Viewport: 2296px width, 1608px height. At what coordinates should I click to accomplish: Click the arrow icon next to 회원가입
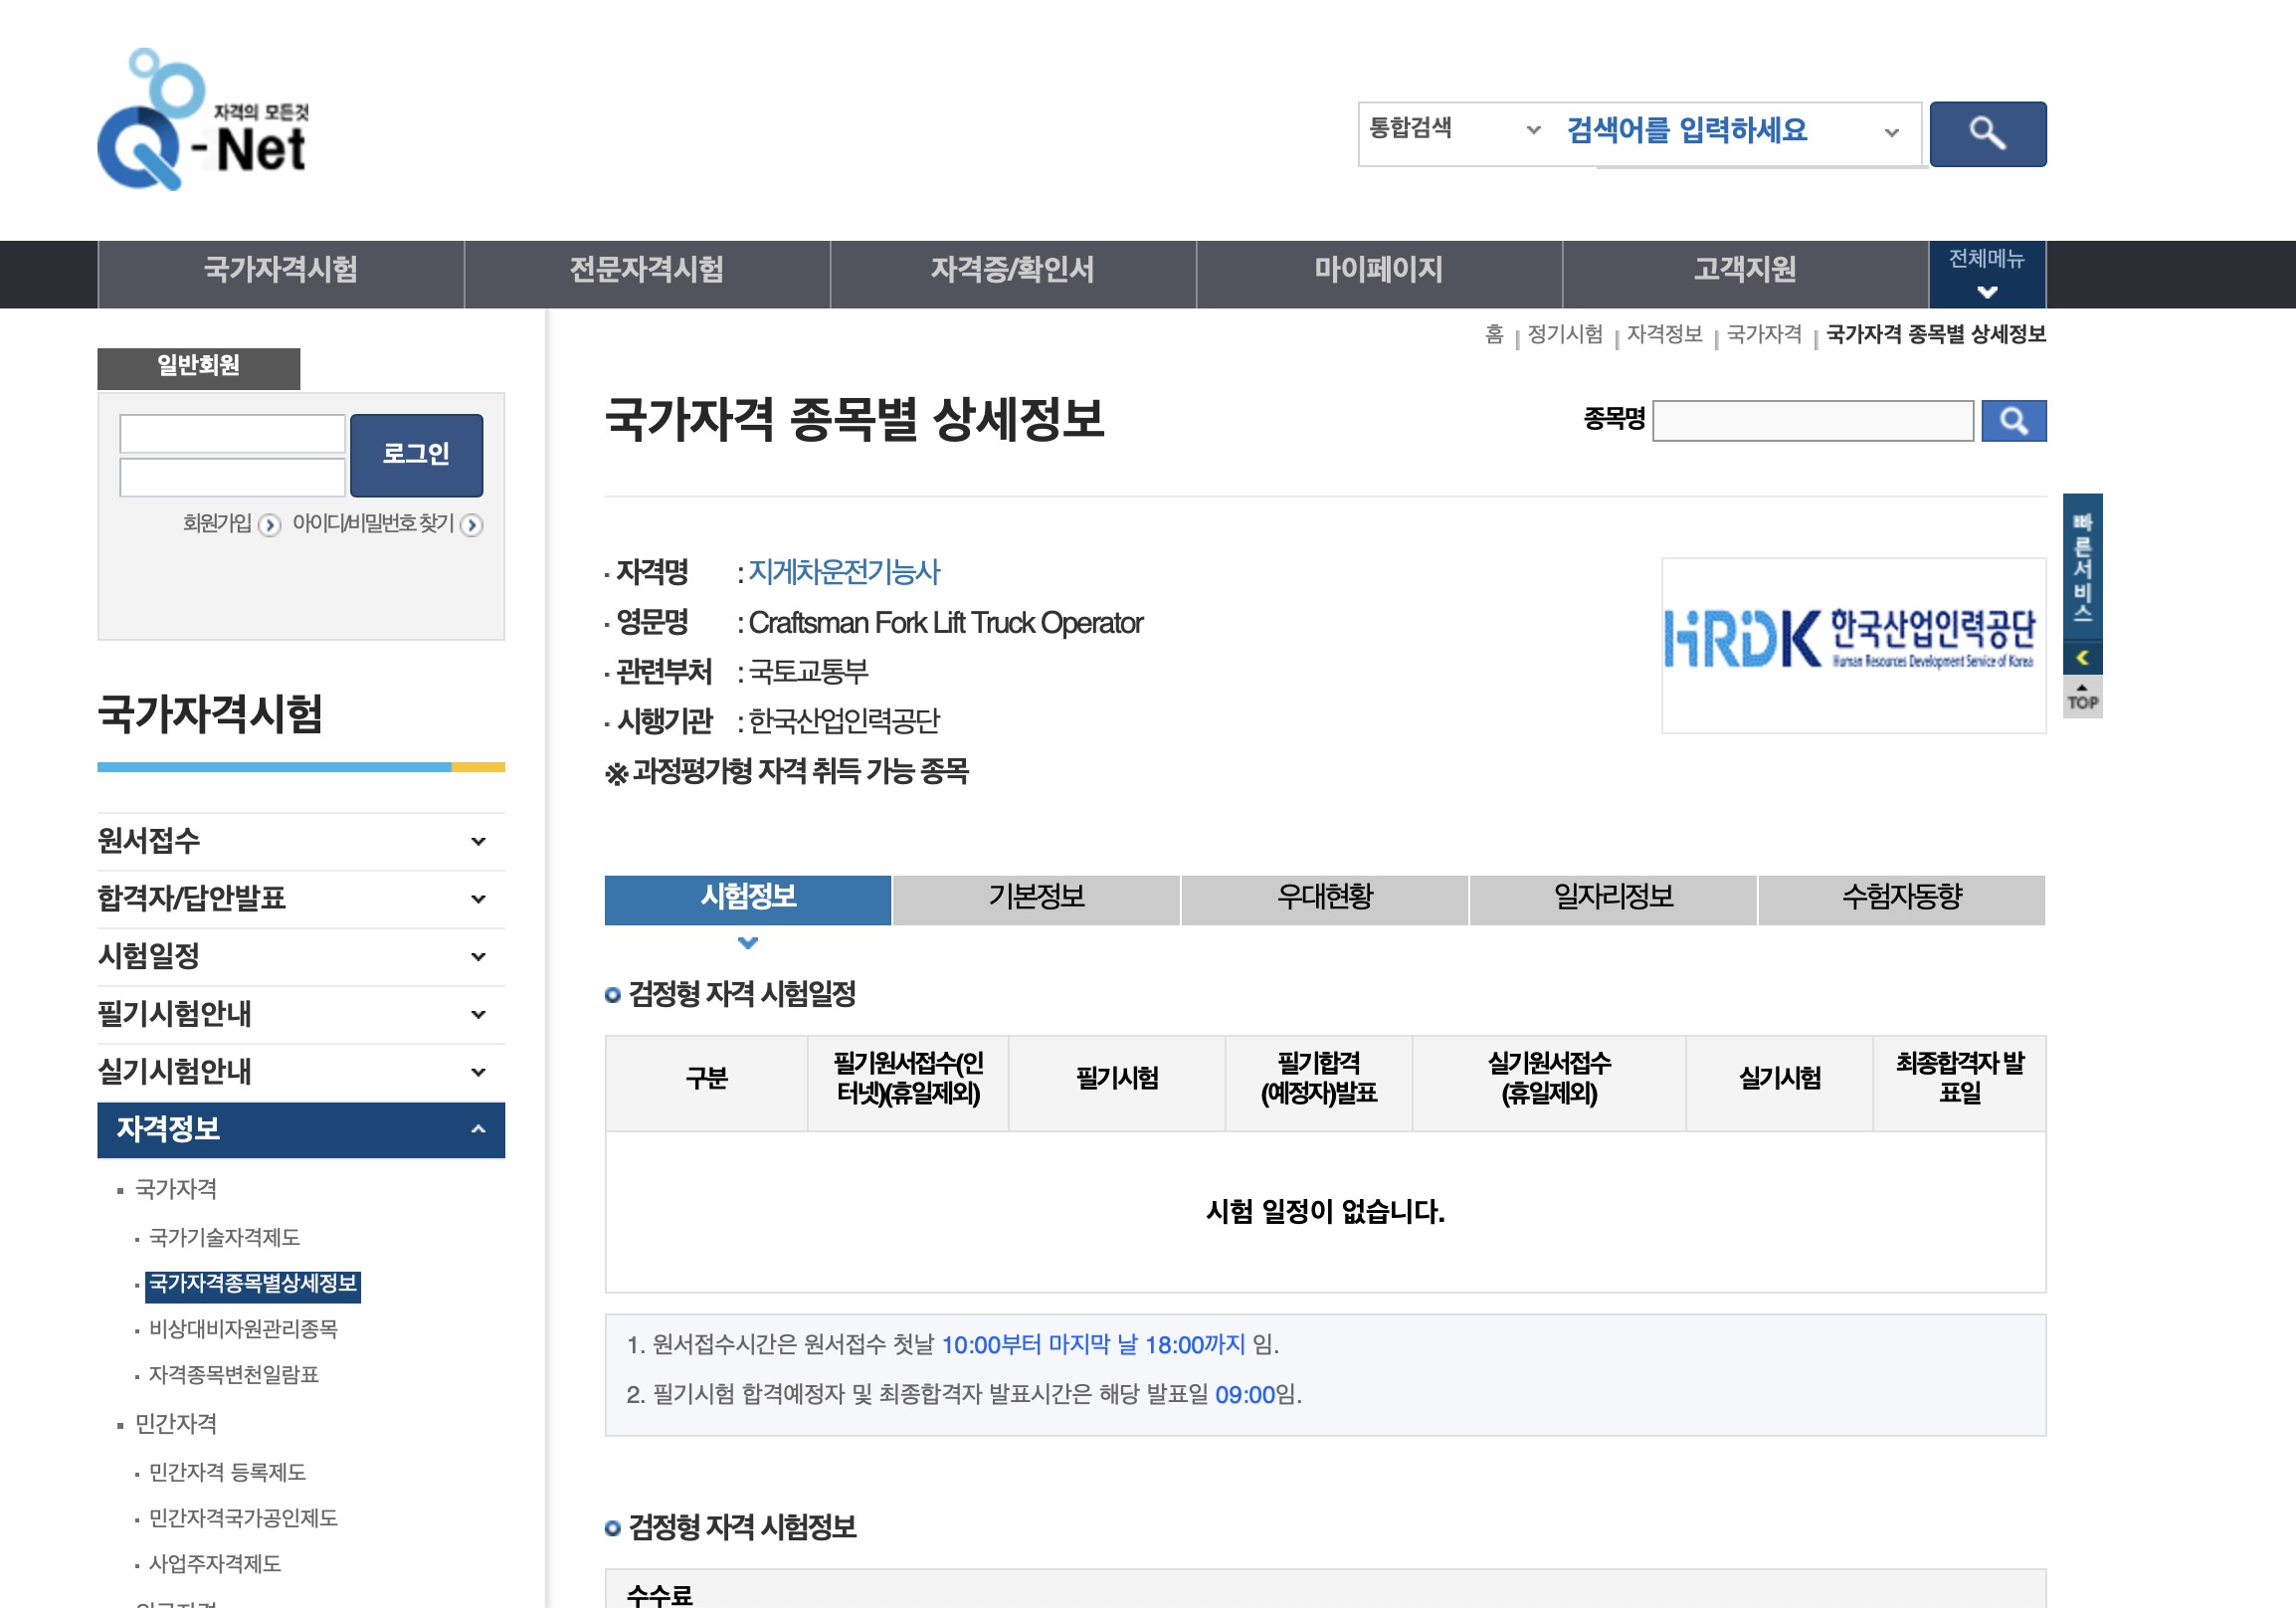tap(268, 524)
